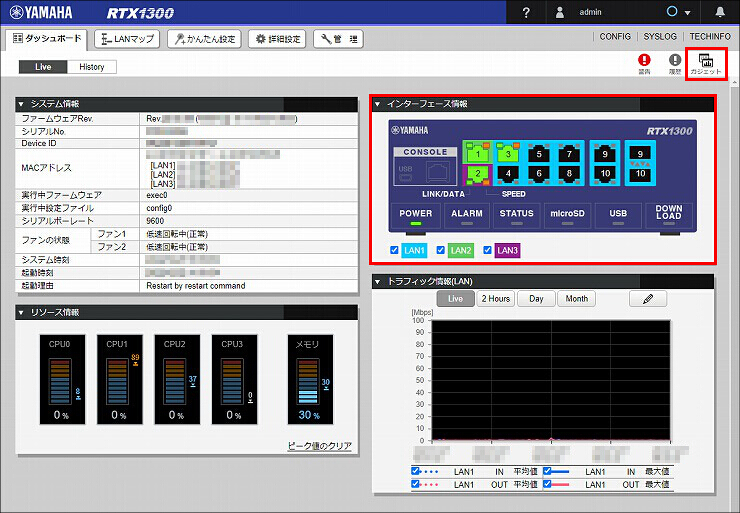Click the 実行中設定ファイル value config0
Viewport: 740px width, 513px height.
tap(159, 208)
